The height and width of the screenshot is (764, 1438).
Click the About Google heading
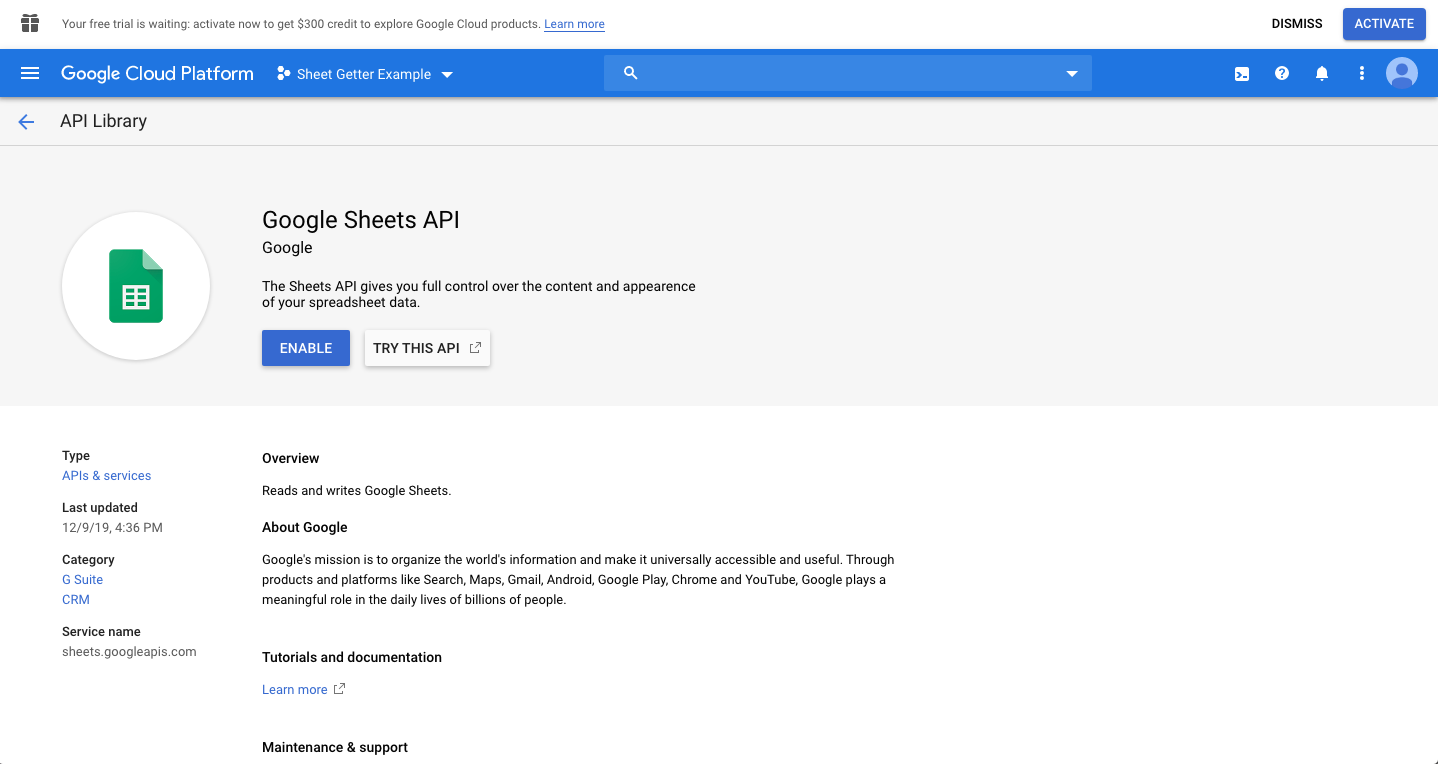pos(305,527)
